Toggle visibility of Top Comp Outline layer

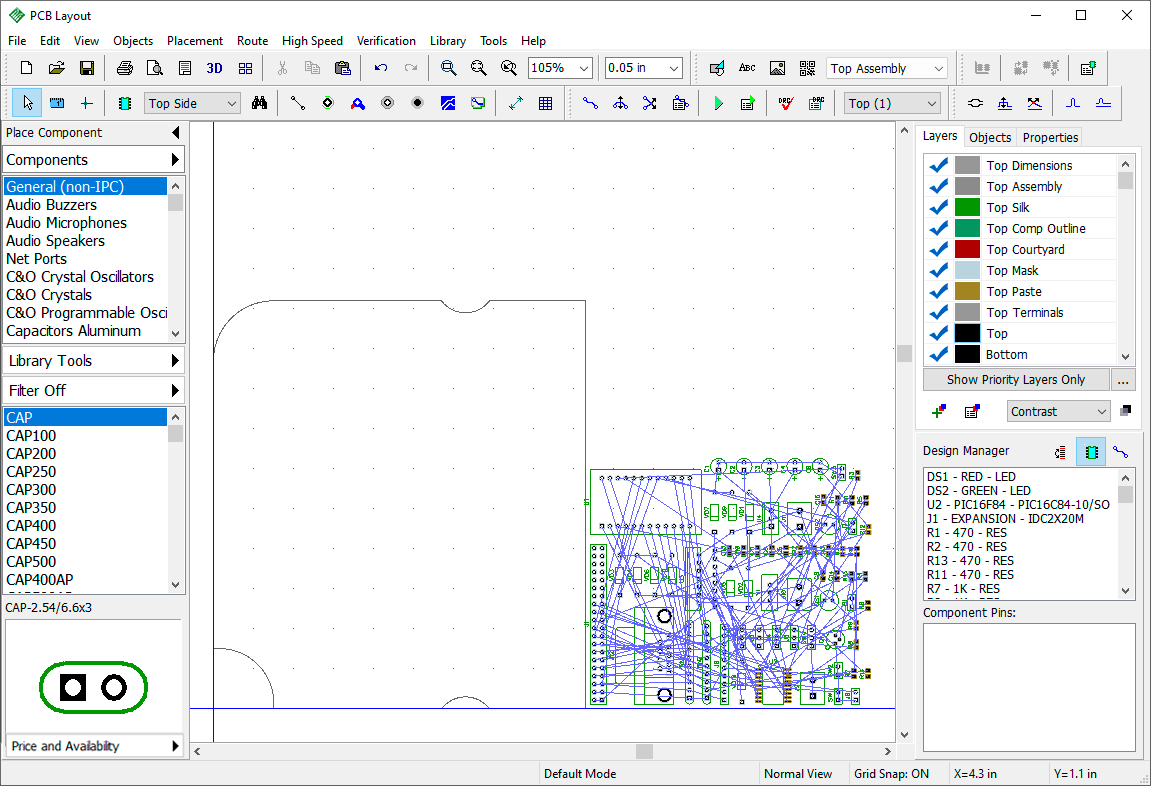pyautogui.click(x=938, y=228)
